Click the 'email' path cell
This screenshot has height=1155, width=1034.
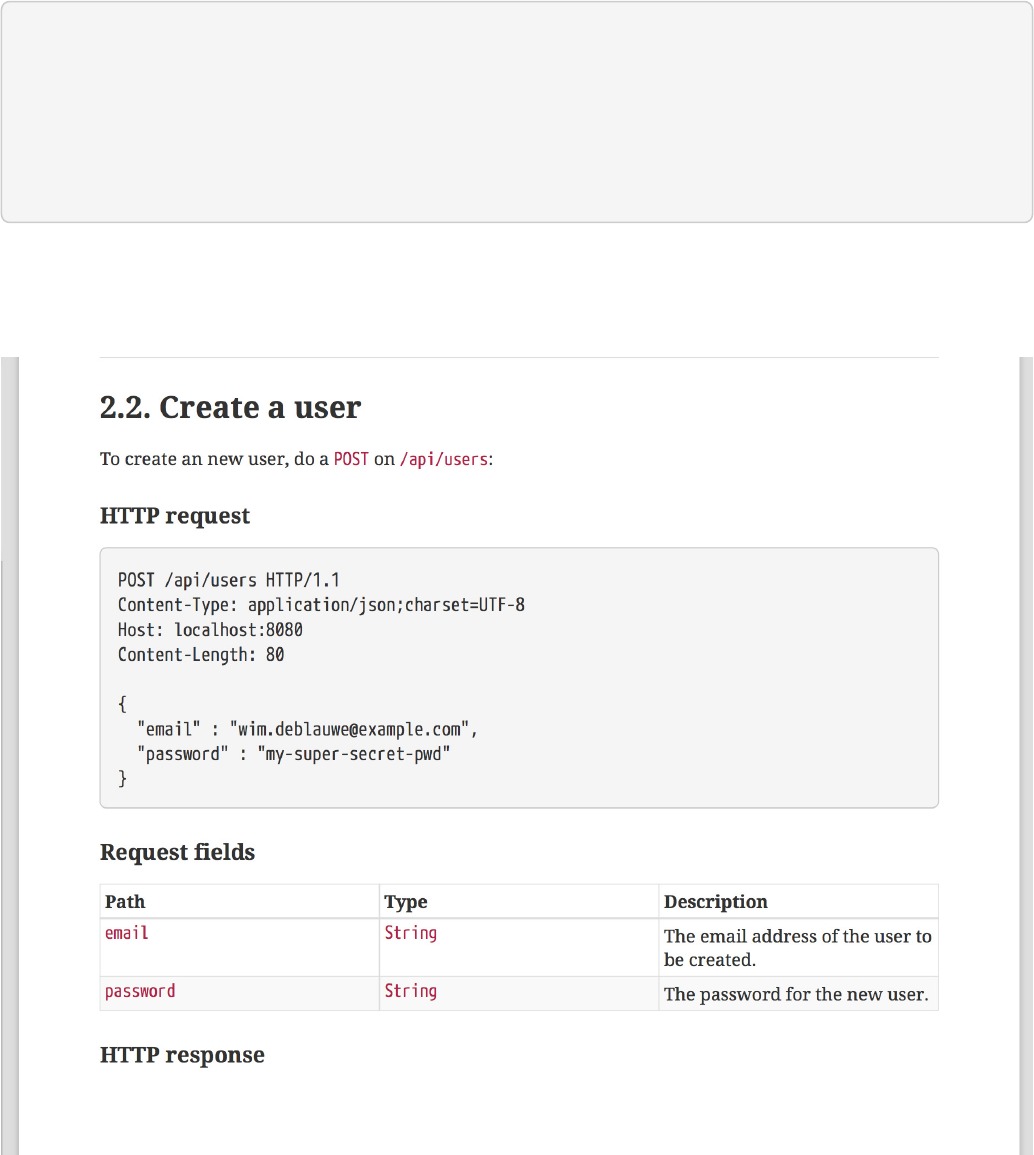click(239, 948)
